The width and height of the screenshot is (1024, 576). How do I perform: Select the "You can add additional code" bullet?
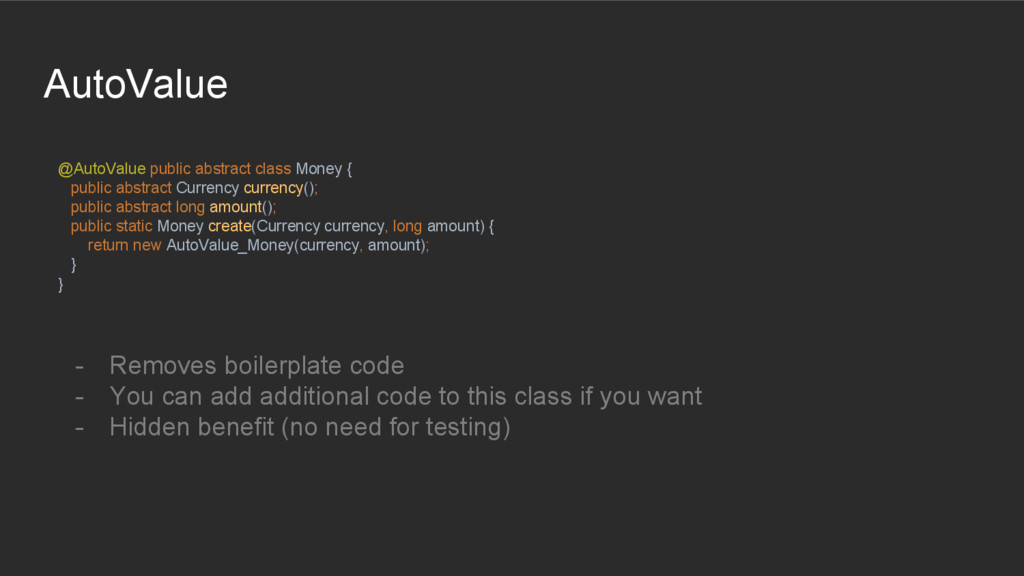tap(405, 396)
